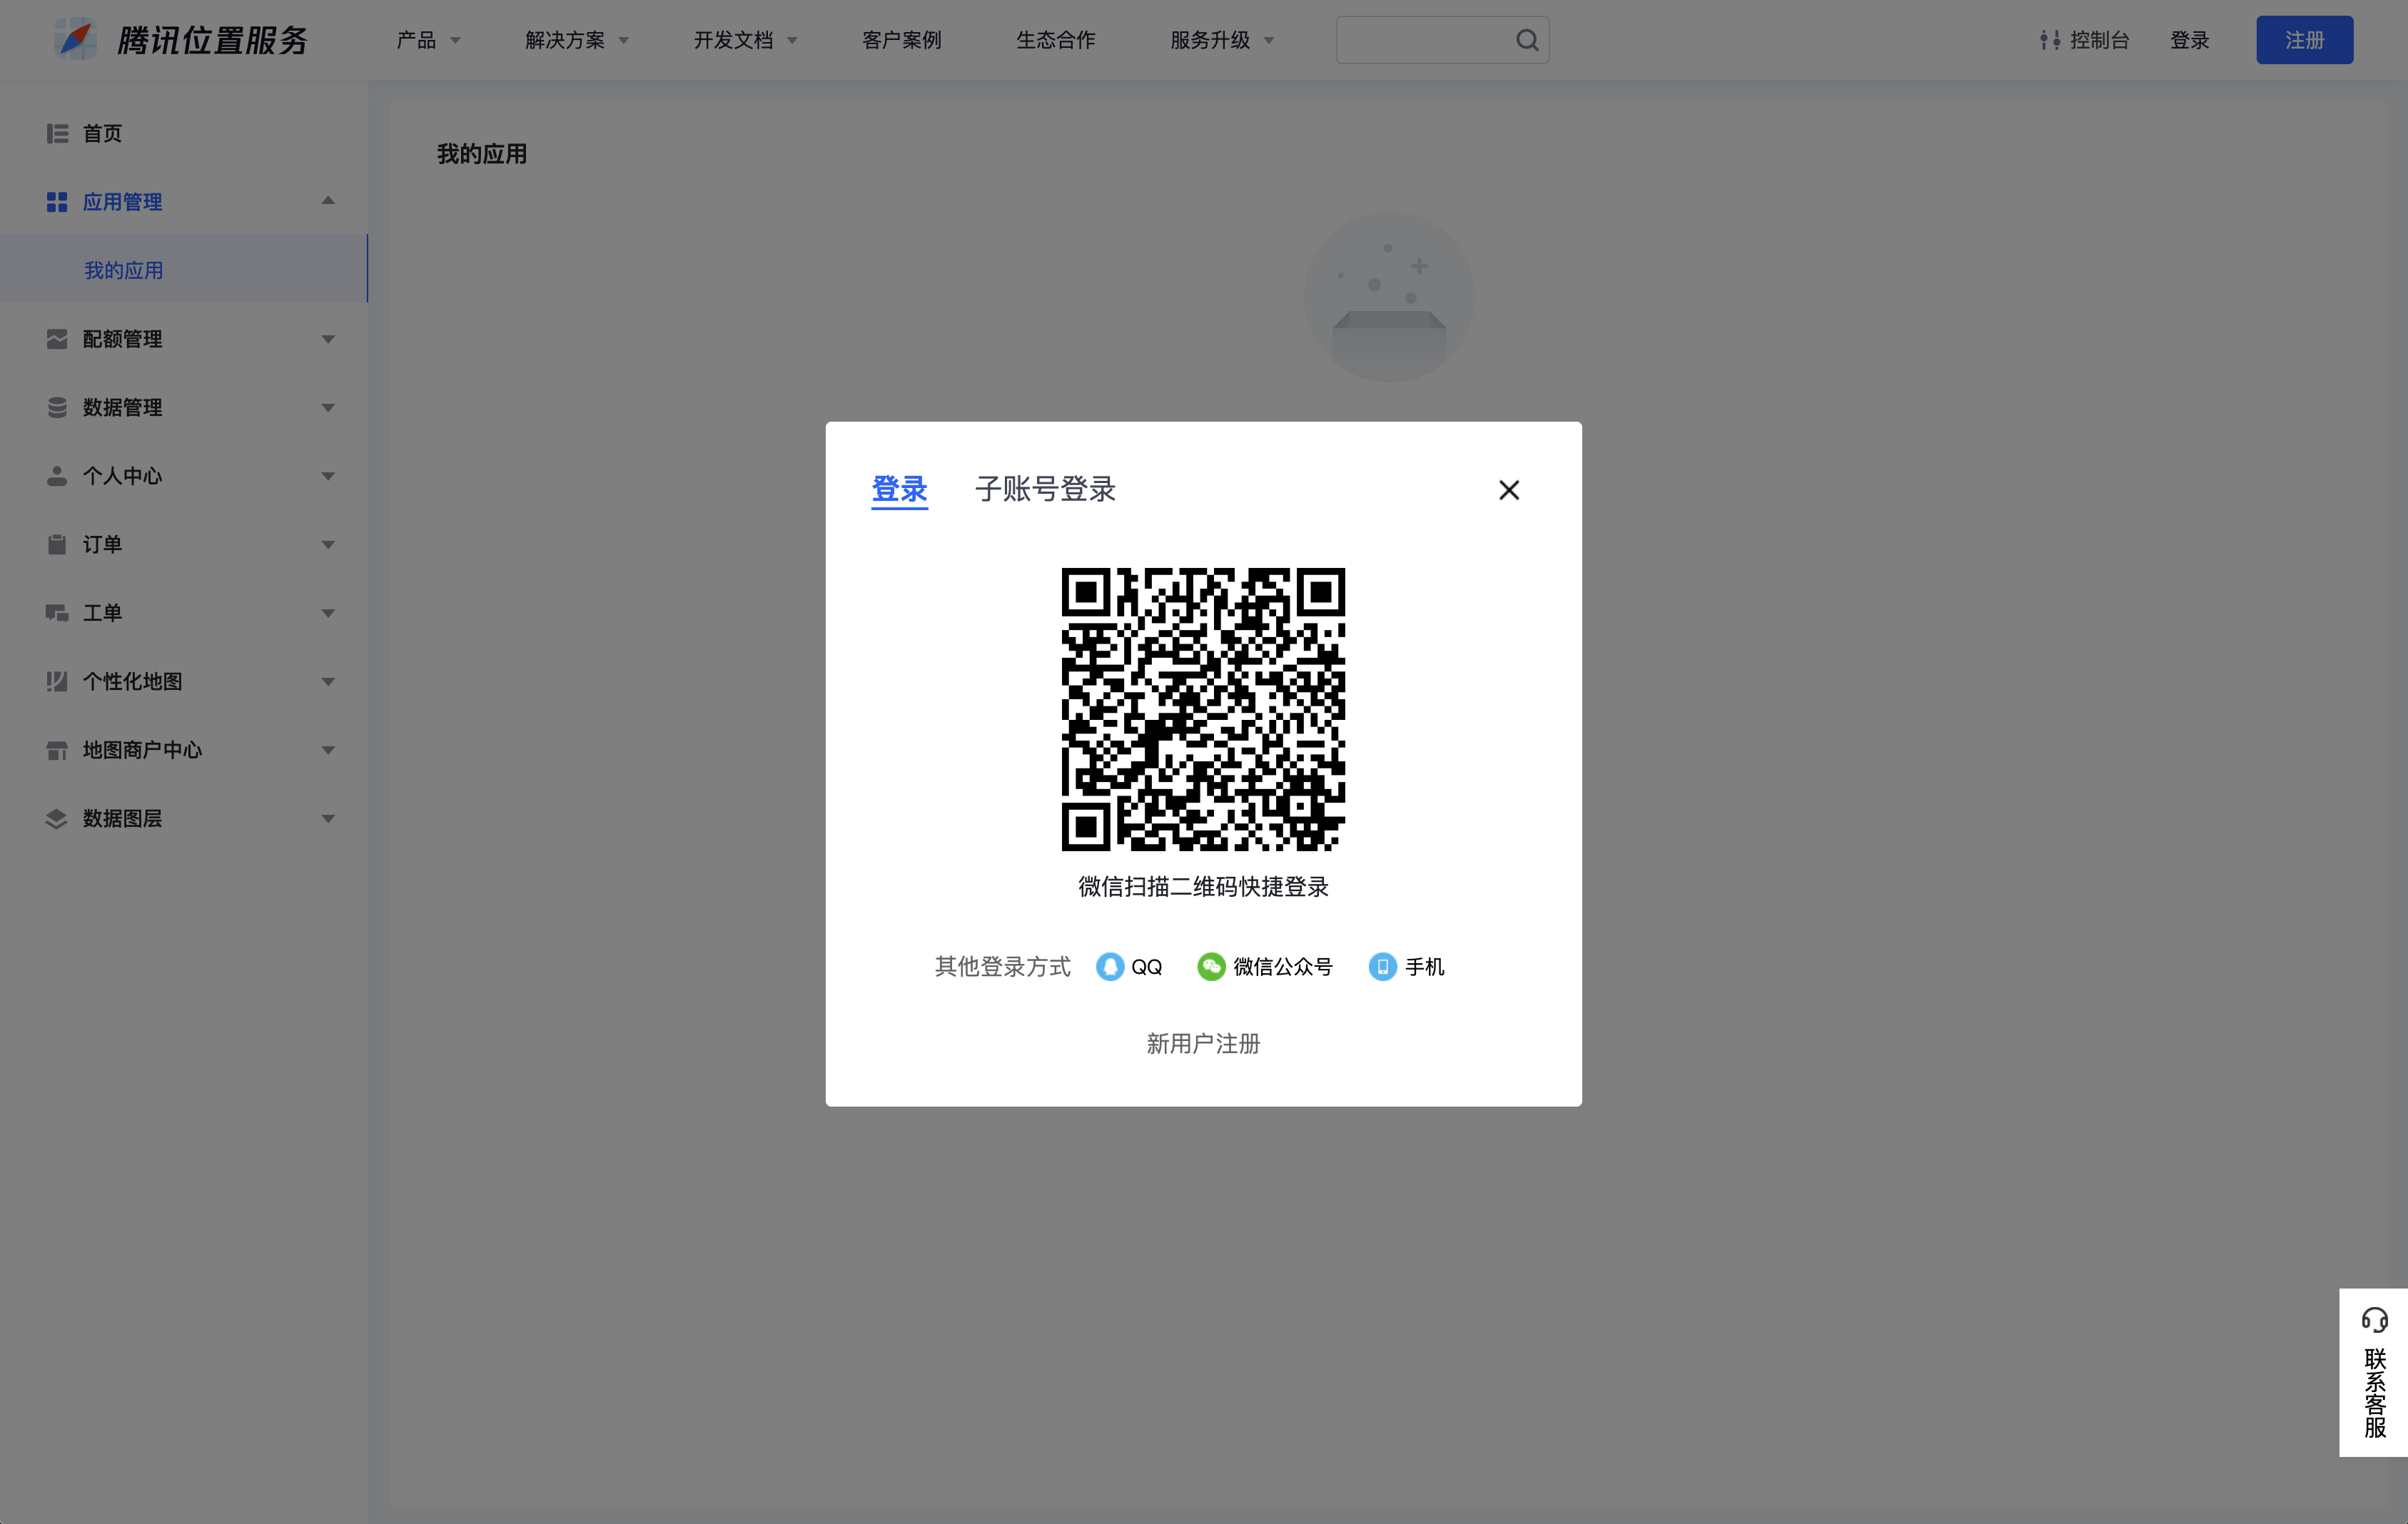Click the blue 注册 button
The width and height of the screenshot is (2408, 1524).
tap(2304, 40)
